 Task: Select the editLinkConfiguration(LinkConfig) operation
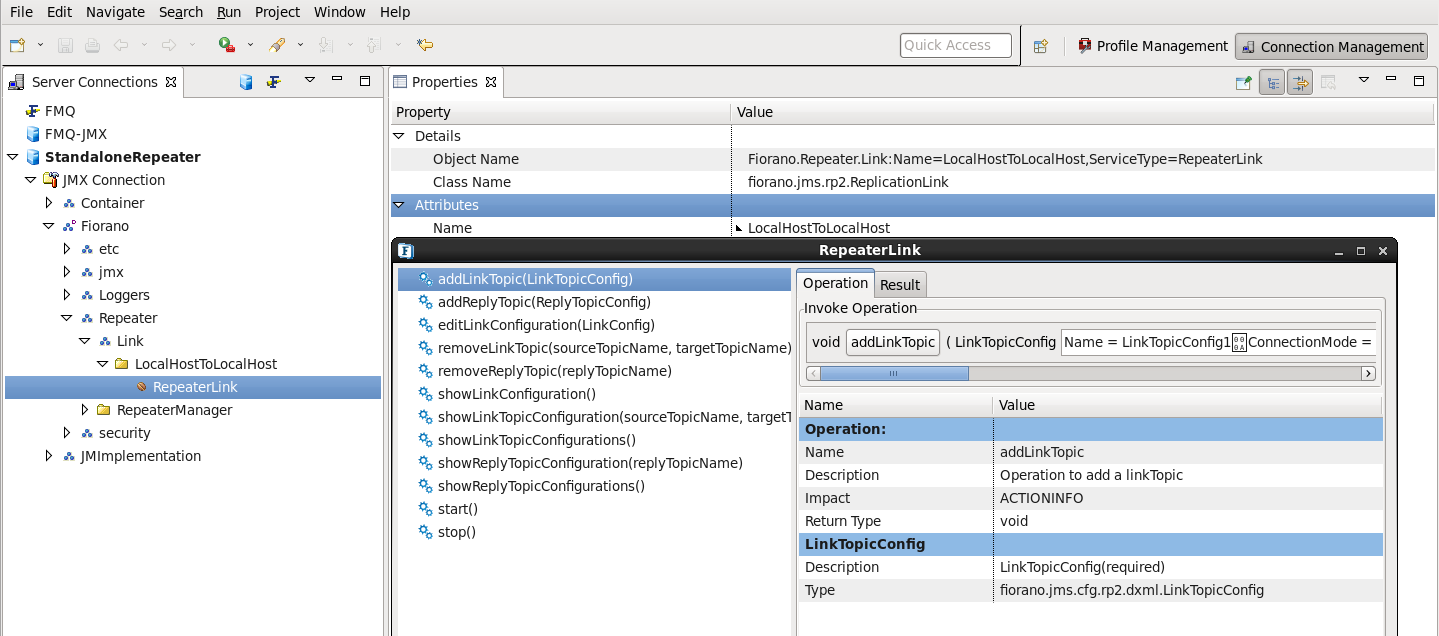tap(546, 325)
